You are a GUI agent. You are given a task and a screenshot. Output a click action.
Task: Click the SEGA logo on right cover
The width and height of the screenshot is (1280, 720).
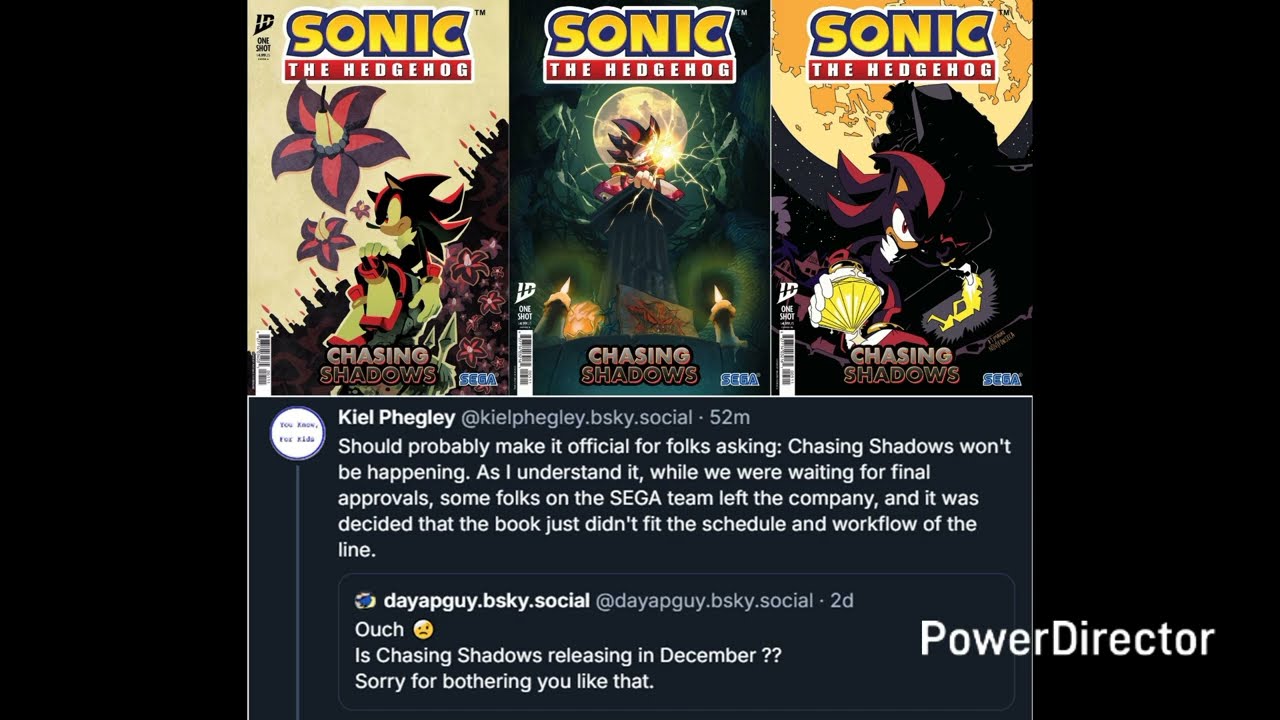pos(1001,379)
